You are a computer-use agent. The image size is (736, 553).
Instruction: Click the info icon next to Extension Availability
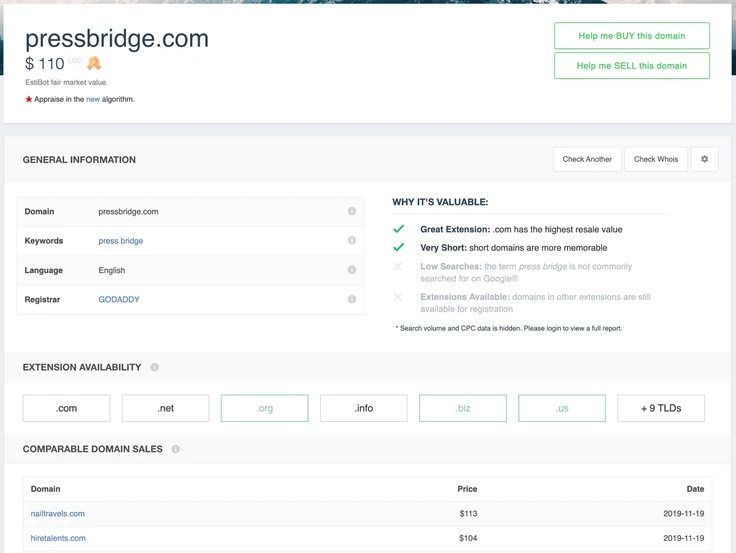[154, 367]
